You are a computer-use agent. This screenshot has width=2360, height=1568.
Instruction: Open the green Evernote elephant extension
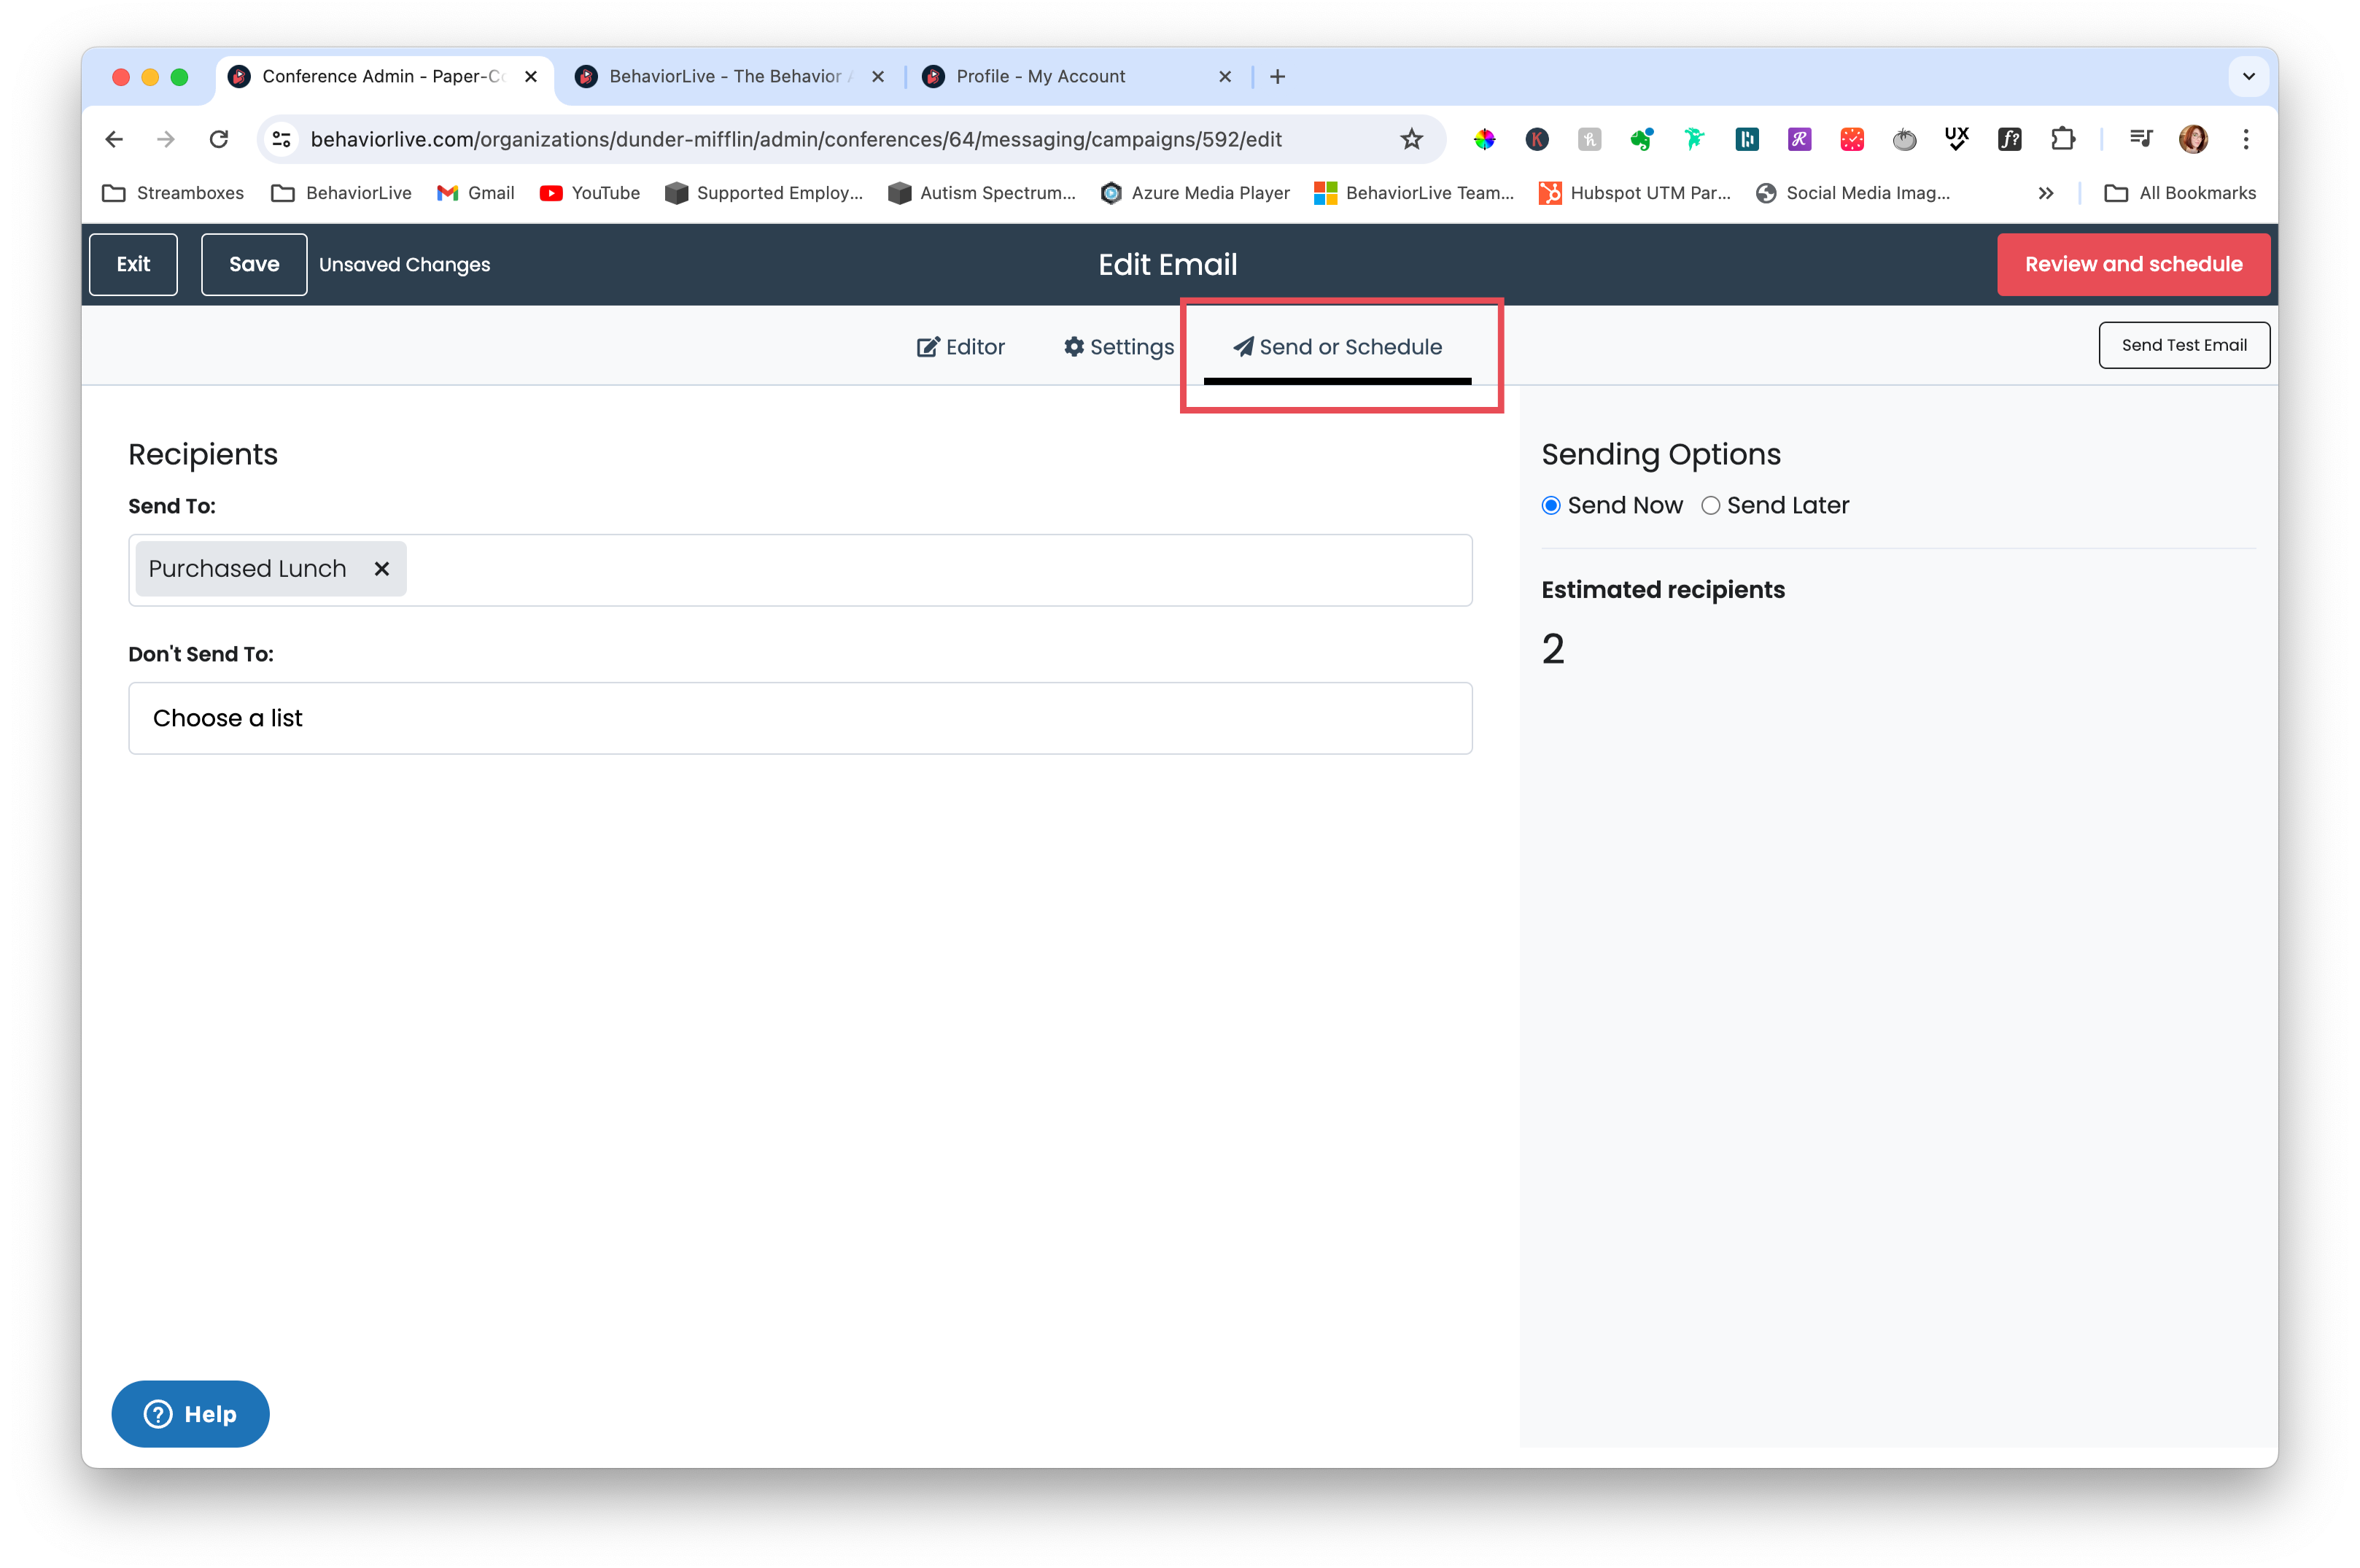tap(1642, 139)
